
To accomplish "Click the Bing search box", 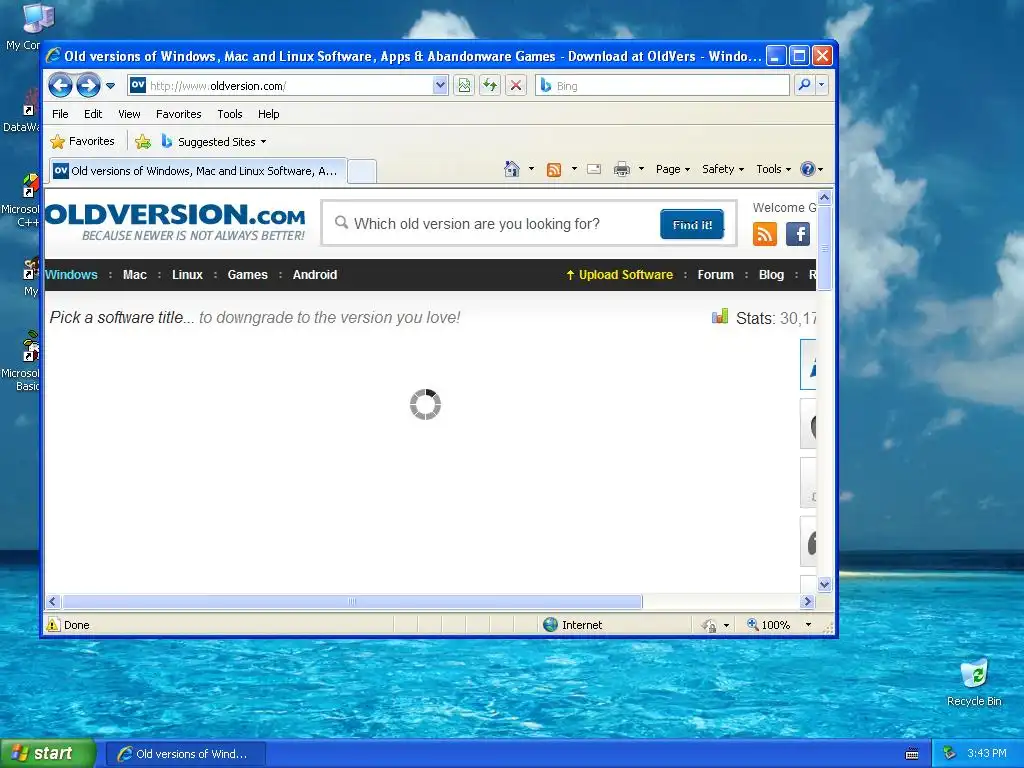I will coord(663,86).
